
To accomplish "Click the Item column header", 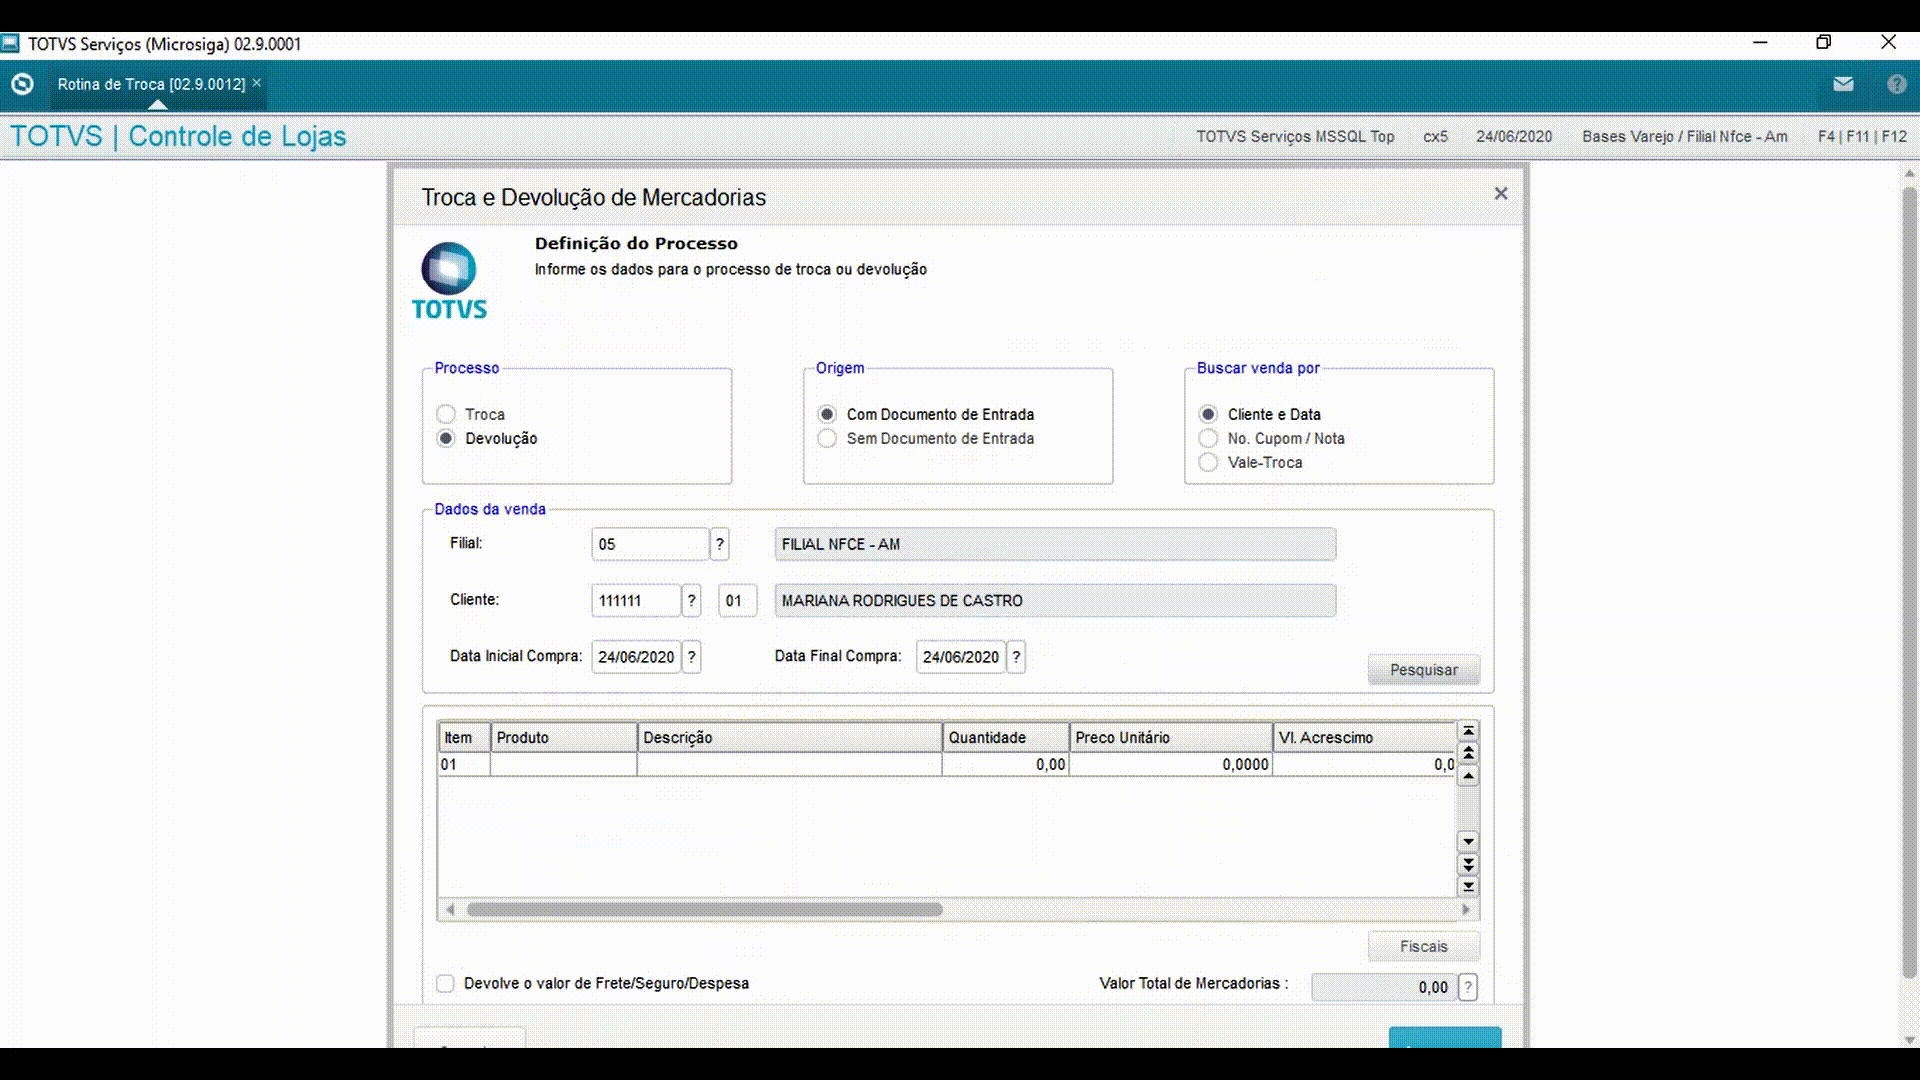I will pyautogui.click(x=464, y=737).
